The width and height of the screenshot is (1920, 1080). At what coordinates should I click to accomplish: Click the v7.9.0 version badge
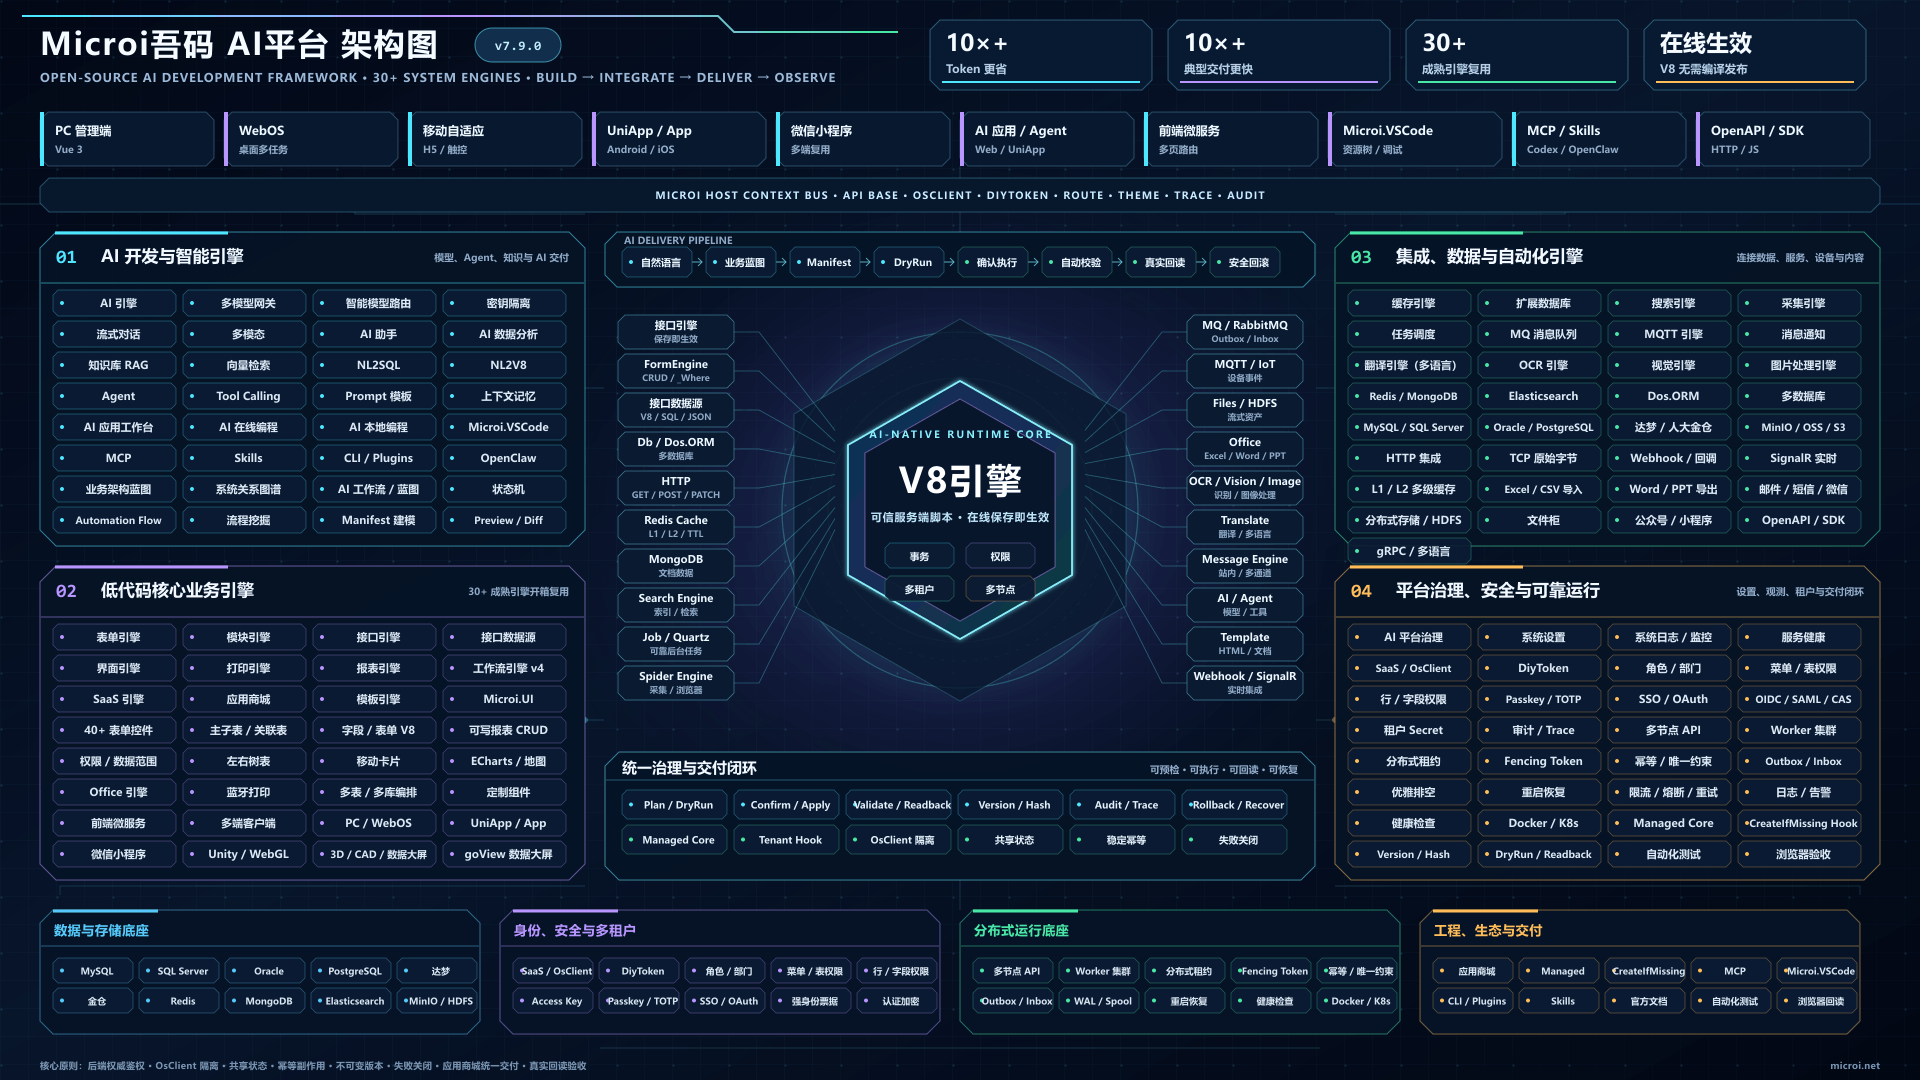point(518,46)
